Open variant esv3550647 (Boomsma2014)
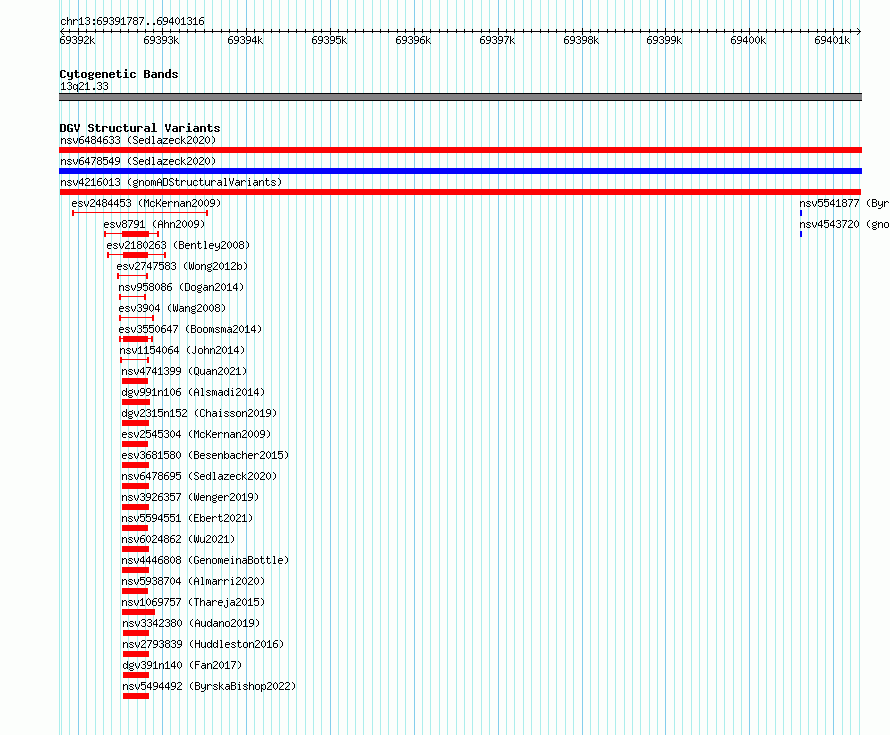Screen dimensions: 890x735 (x=190, y=329)
